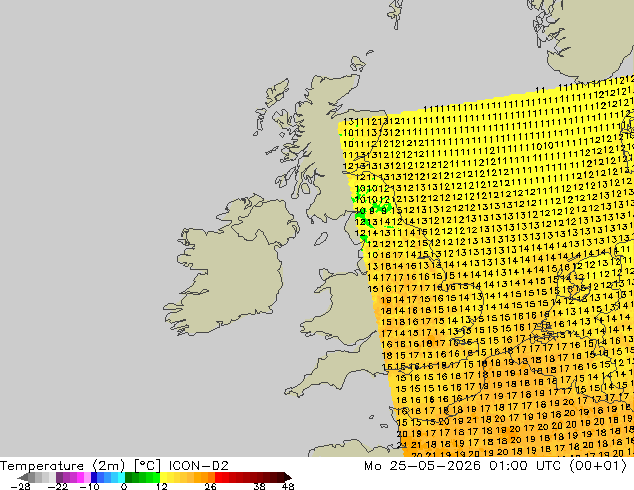Click the dark maroon right colorbar arrow

(288, 477)
